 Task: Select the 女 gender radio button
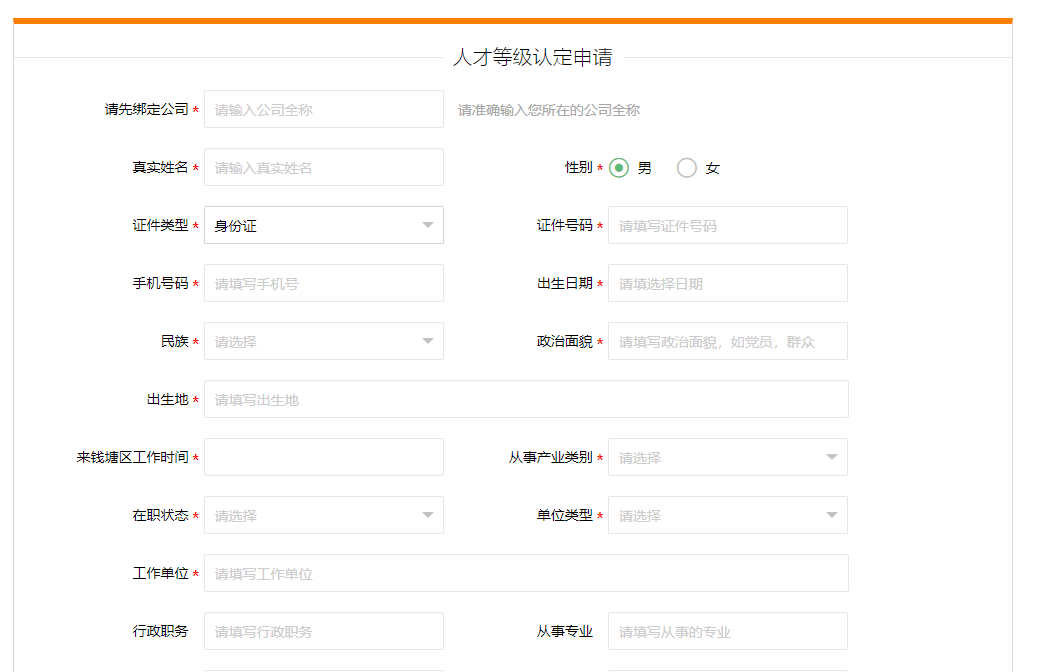pos(687,168)
